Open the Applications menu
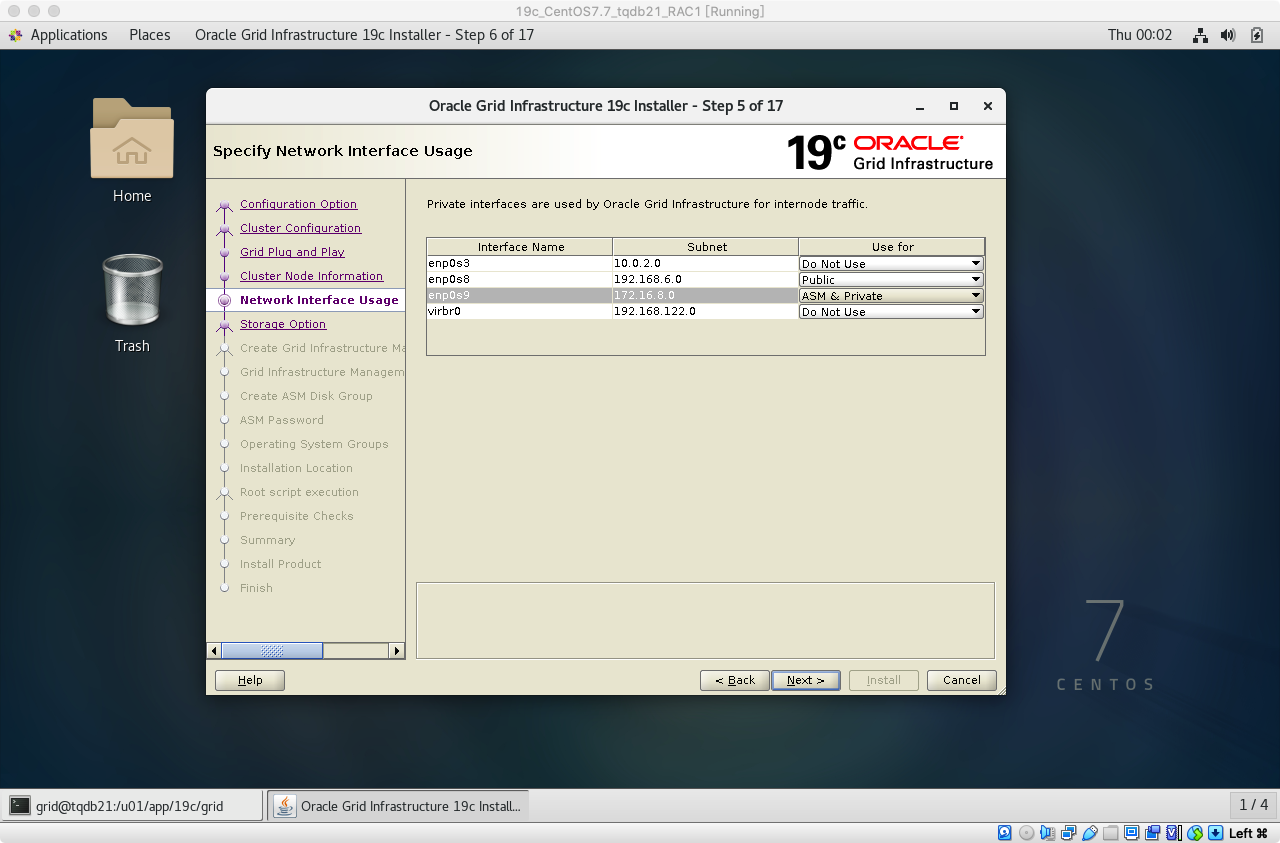The height and width of the screenshot is (843, 1280). [x=69, y=35]
